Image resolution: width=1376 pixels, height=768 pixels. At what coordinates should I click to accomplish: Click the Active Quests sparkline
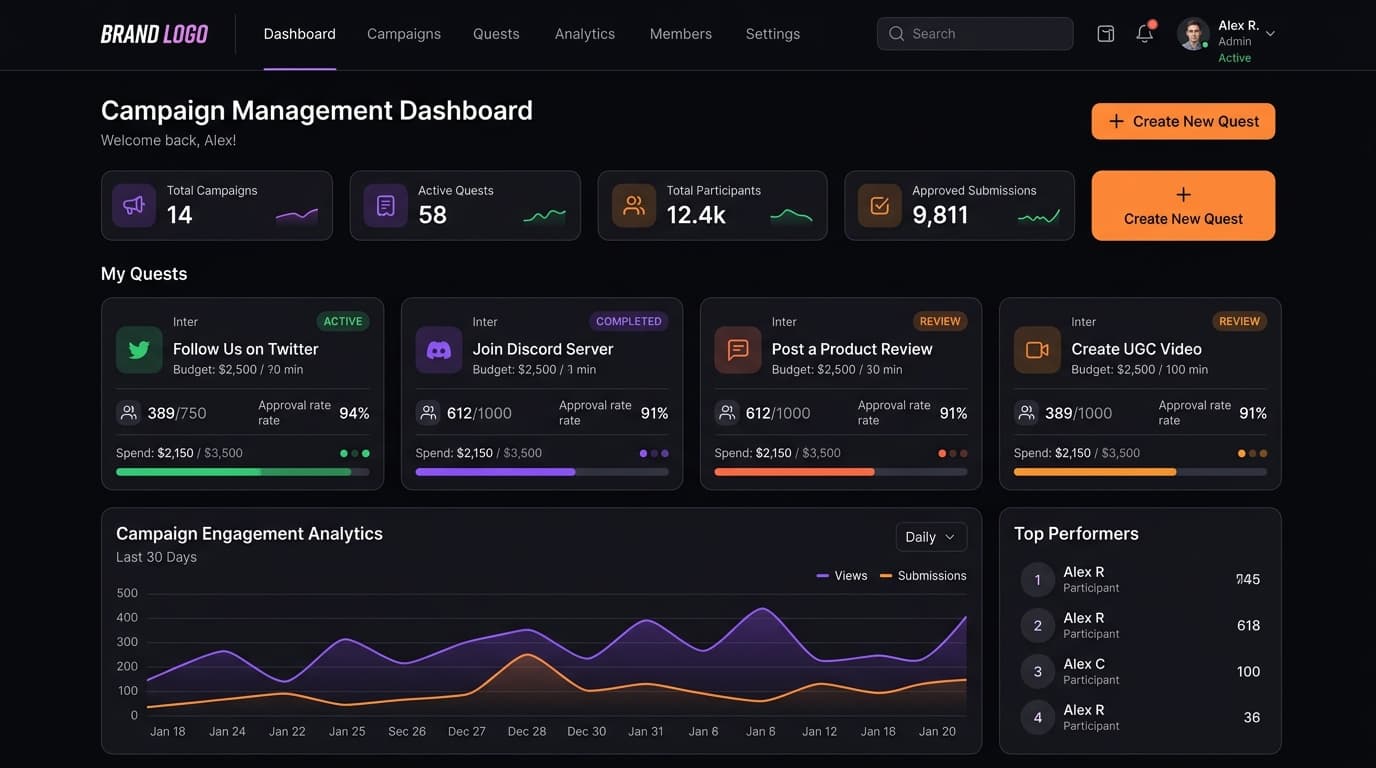(x=545, y=215)
